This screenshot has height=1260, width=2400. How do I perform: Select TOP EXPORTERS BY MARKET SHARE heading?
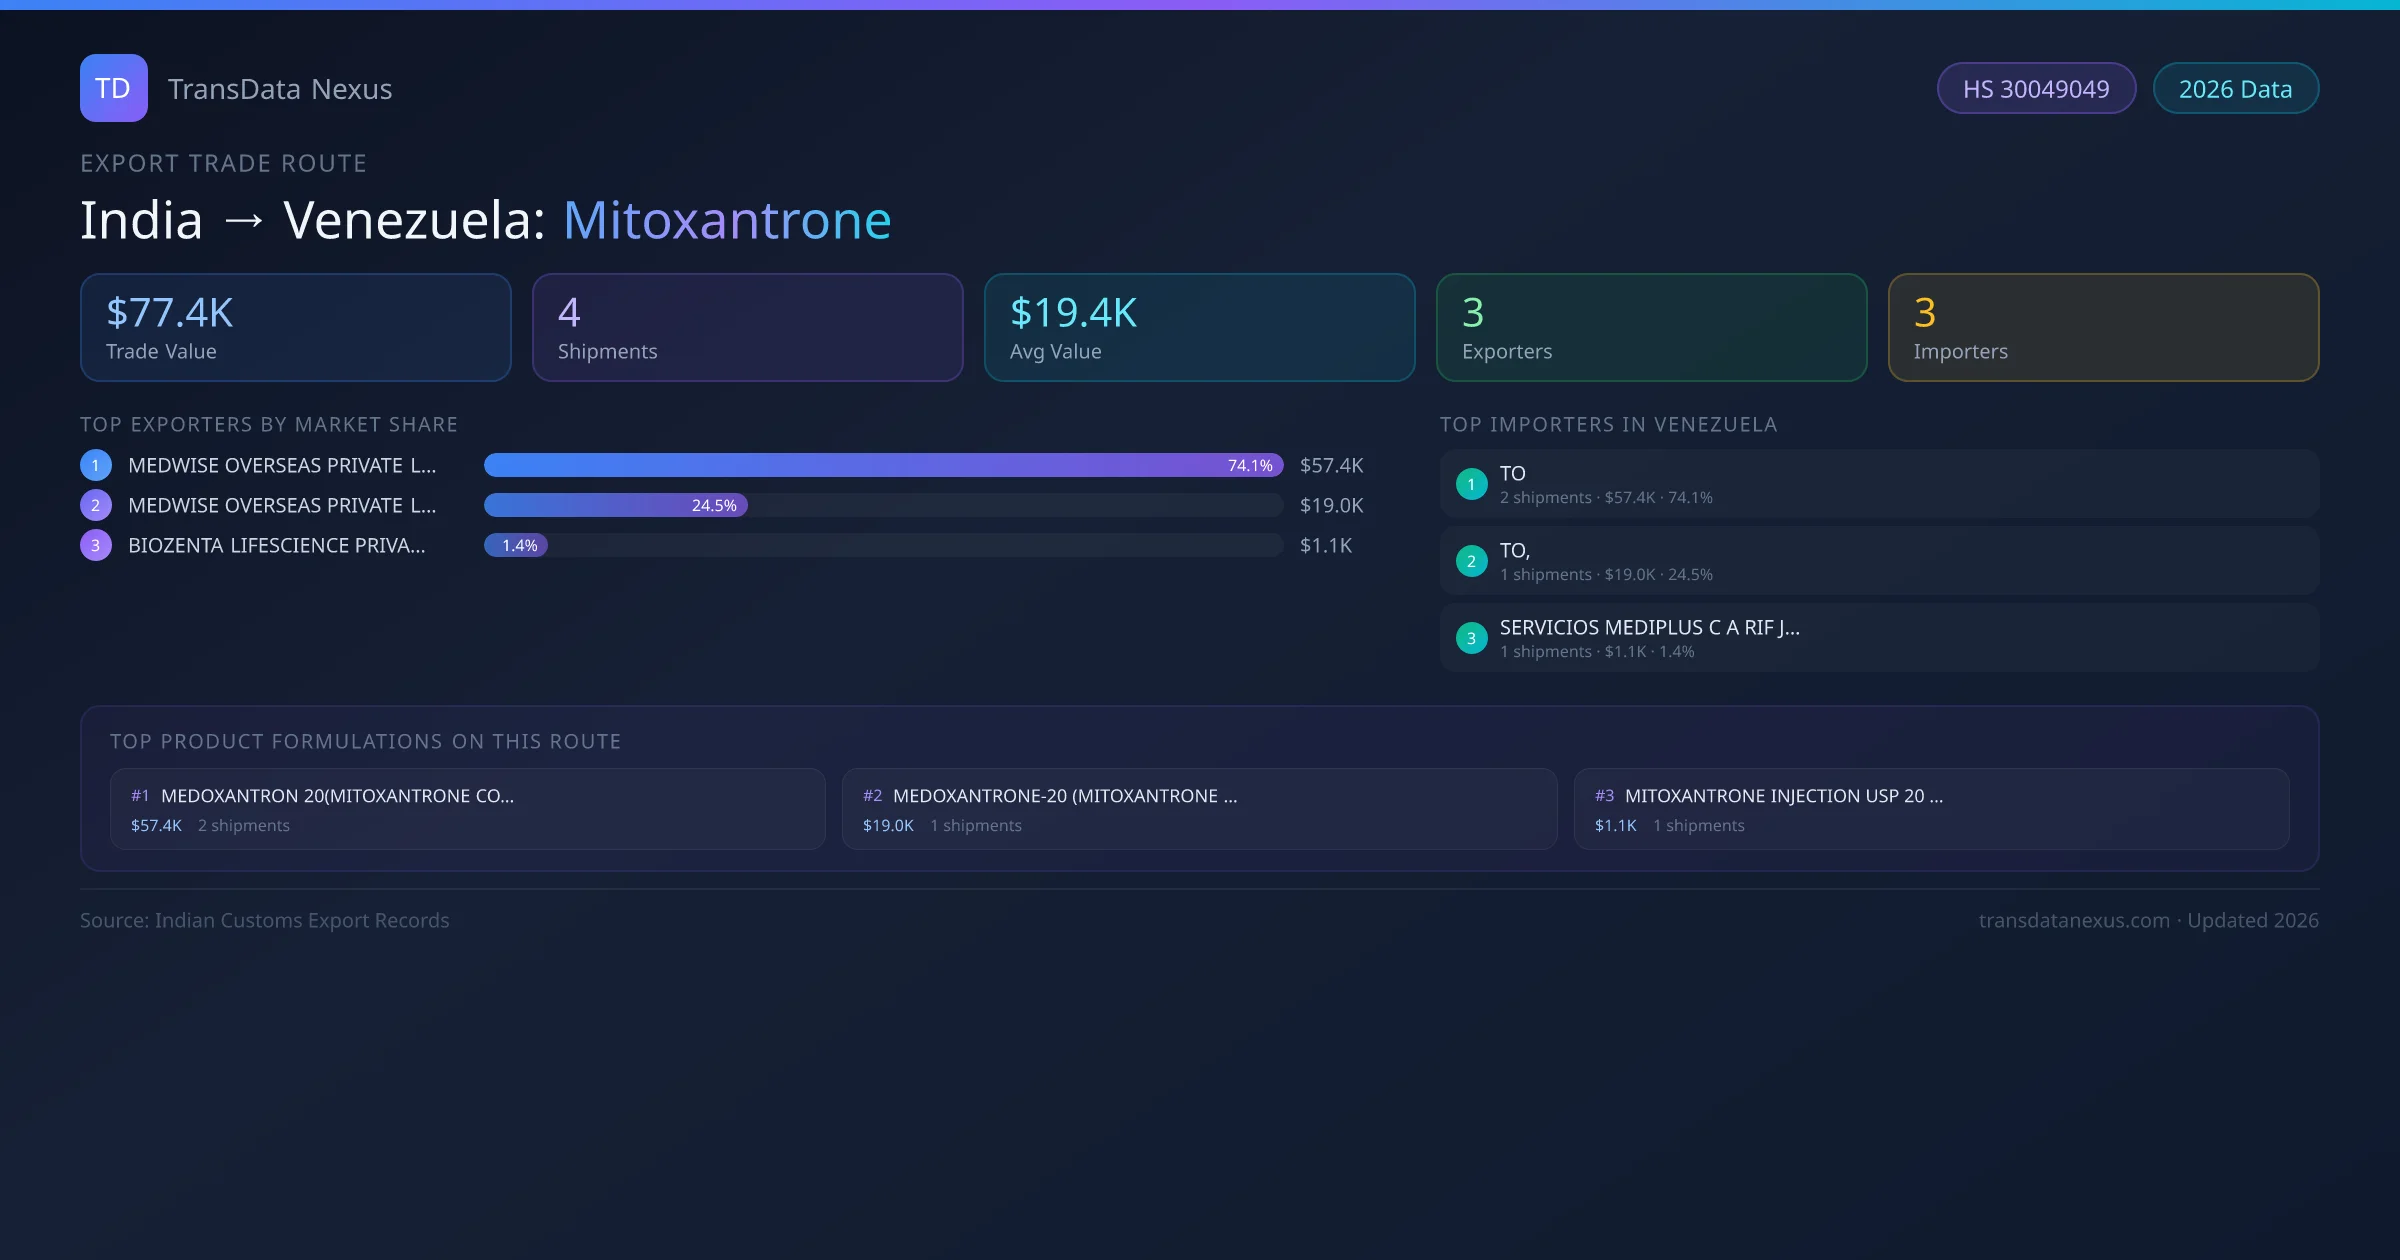[269, 424]
